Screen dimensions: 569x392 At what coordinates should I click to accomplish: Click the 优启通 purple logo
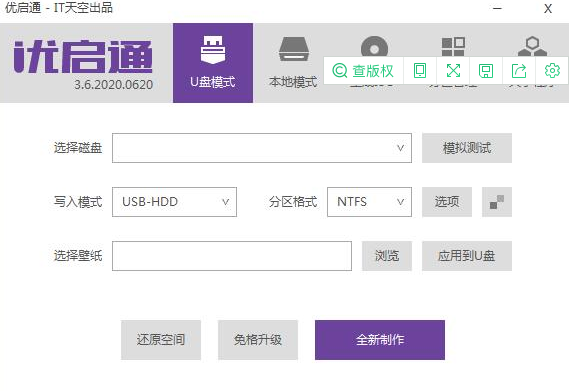click(83, 57)
